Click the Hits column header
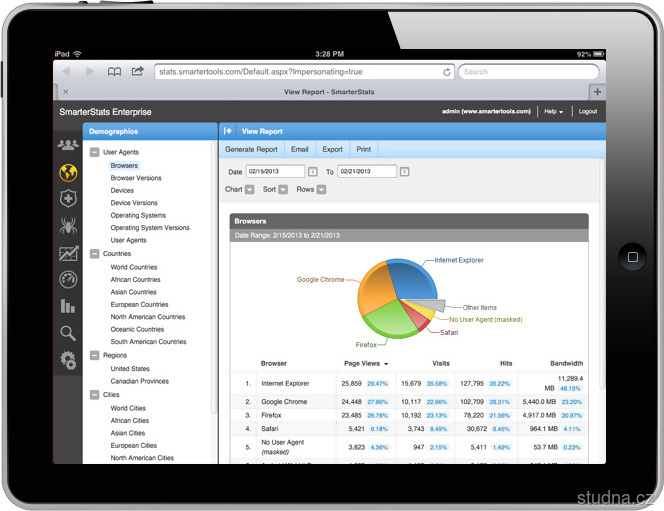This screenshot has width=664, height=511. 506,363
